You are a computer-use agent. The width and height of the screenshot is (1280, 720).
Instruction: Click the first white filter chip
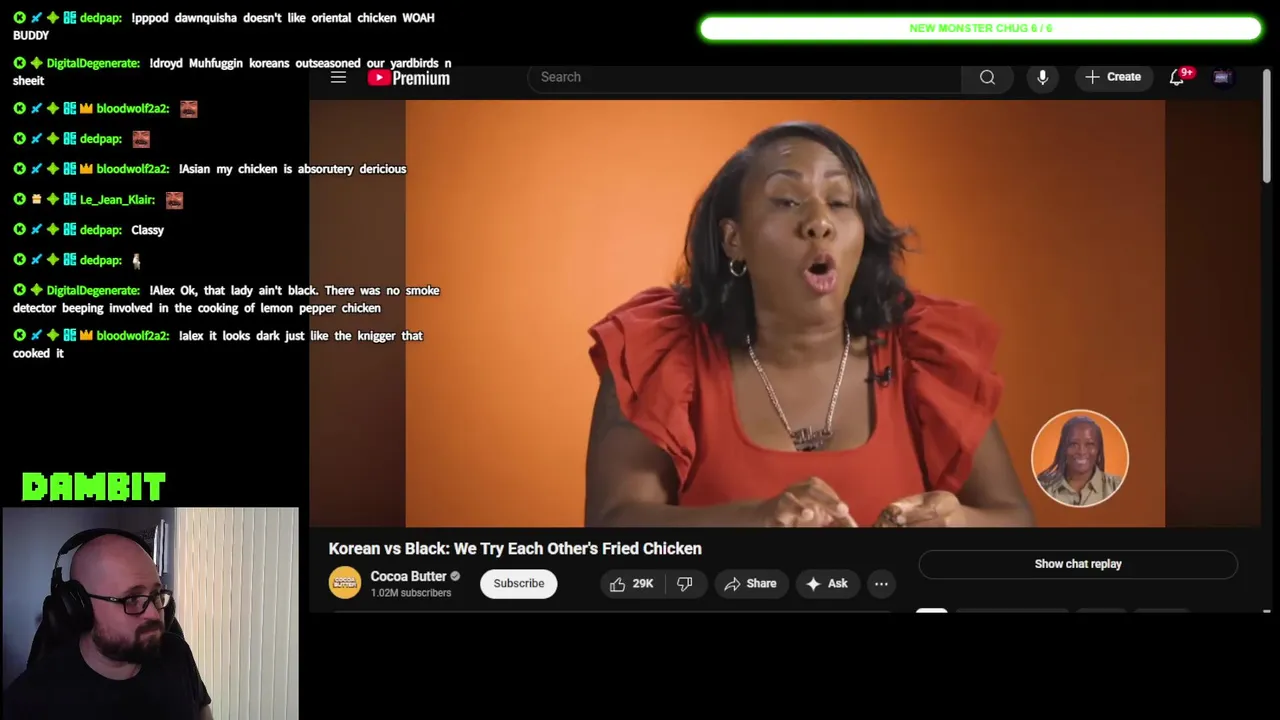(x=931, y=610)
